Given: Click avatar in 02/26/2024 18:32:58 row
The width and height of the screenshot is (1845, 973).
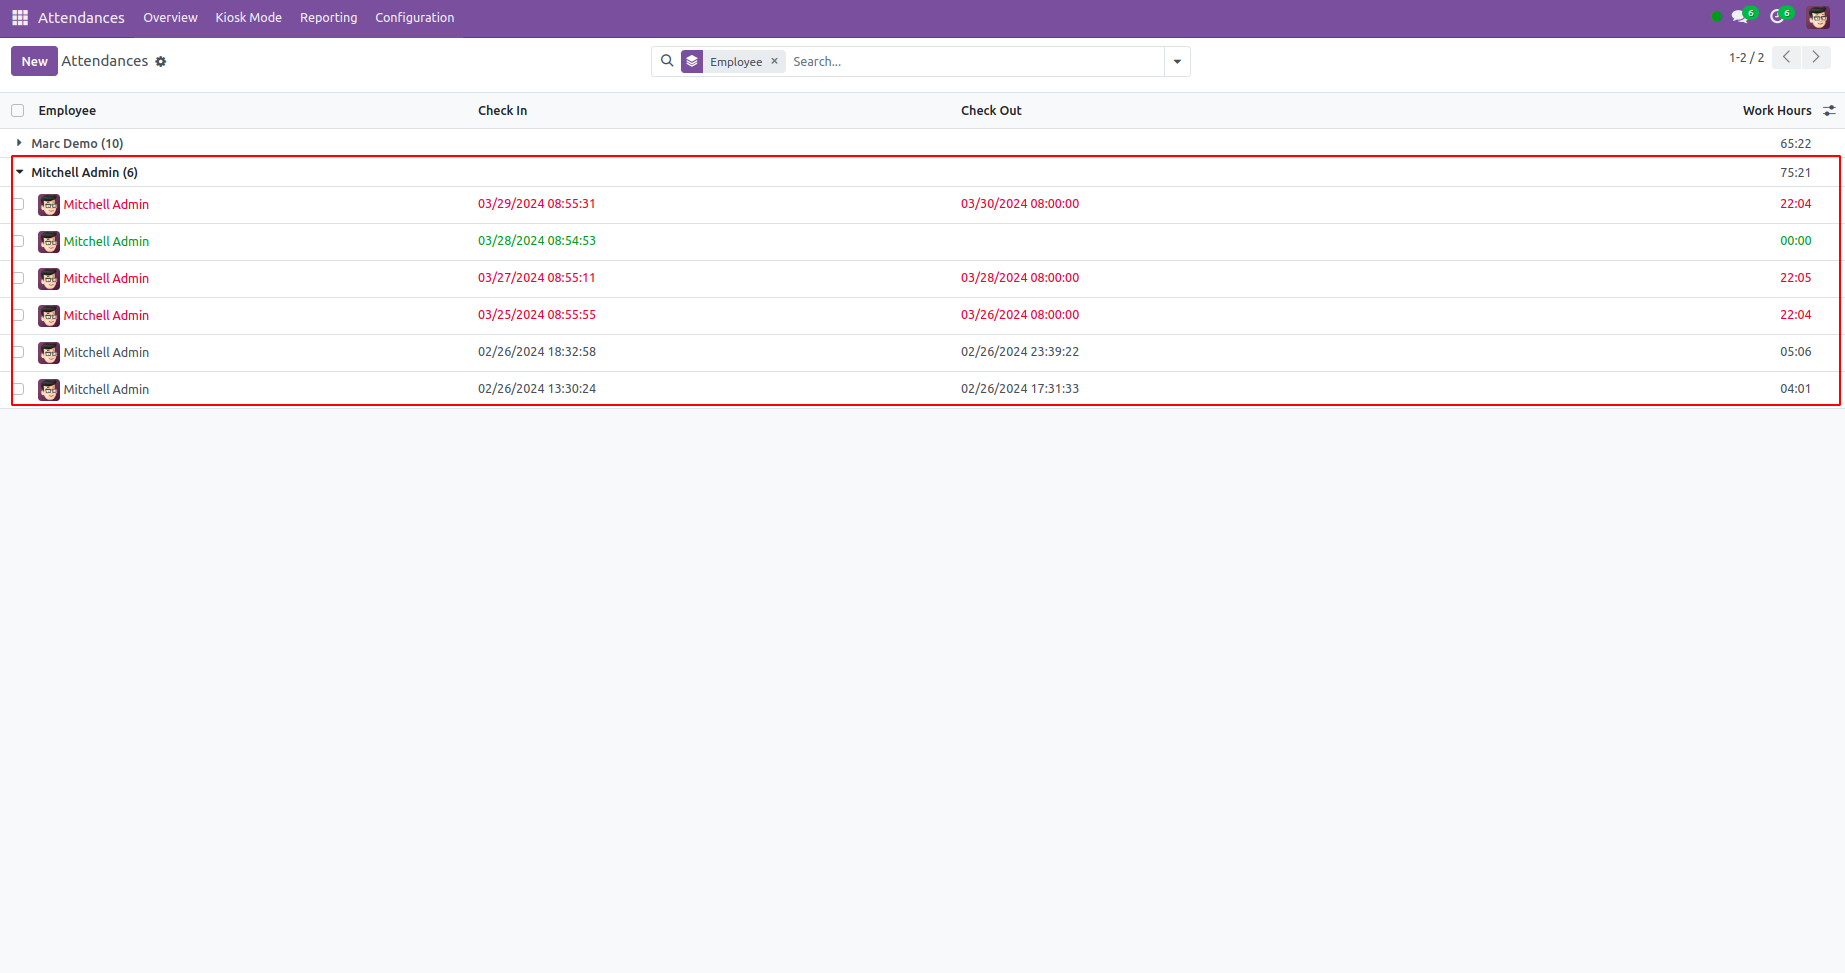Looking at the screenshot, I should 49,353.
